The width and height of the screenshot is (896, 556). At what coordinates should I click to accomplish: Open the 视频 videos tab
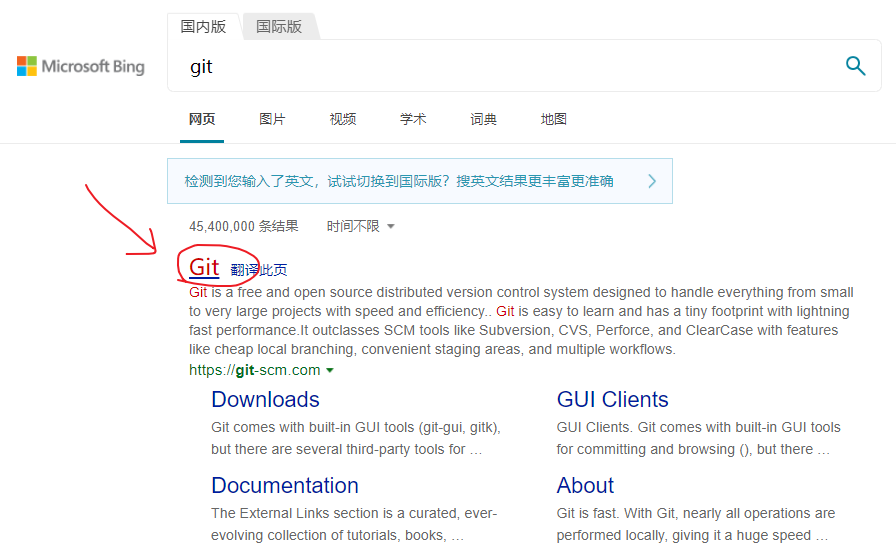pos(343,119)
